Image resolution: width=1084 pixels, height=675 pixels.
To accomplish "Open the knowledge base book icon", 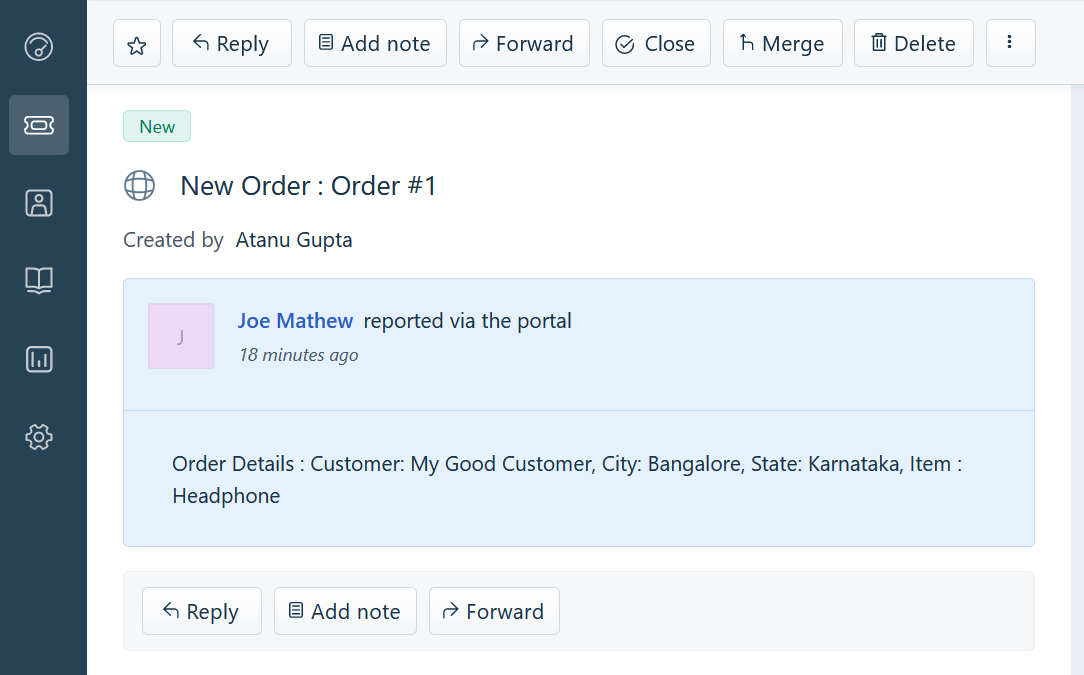I will pos(39,281).
